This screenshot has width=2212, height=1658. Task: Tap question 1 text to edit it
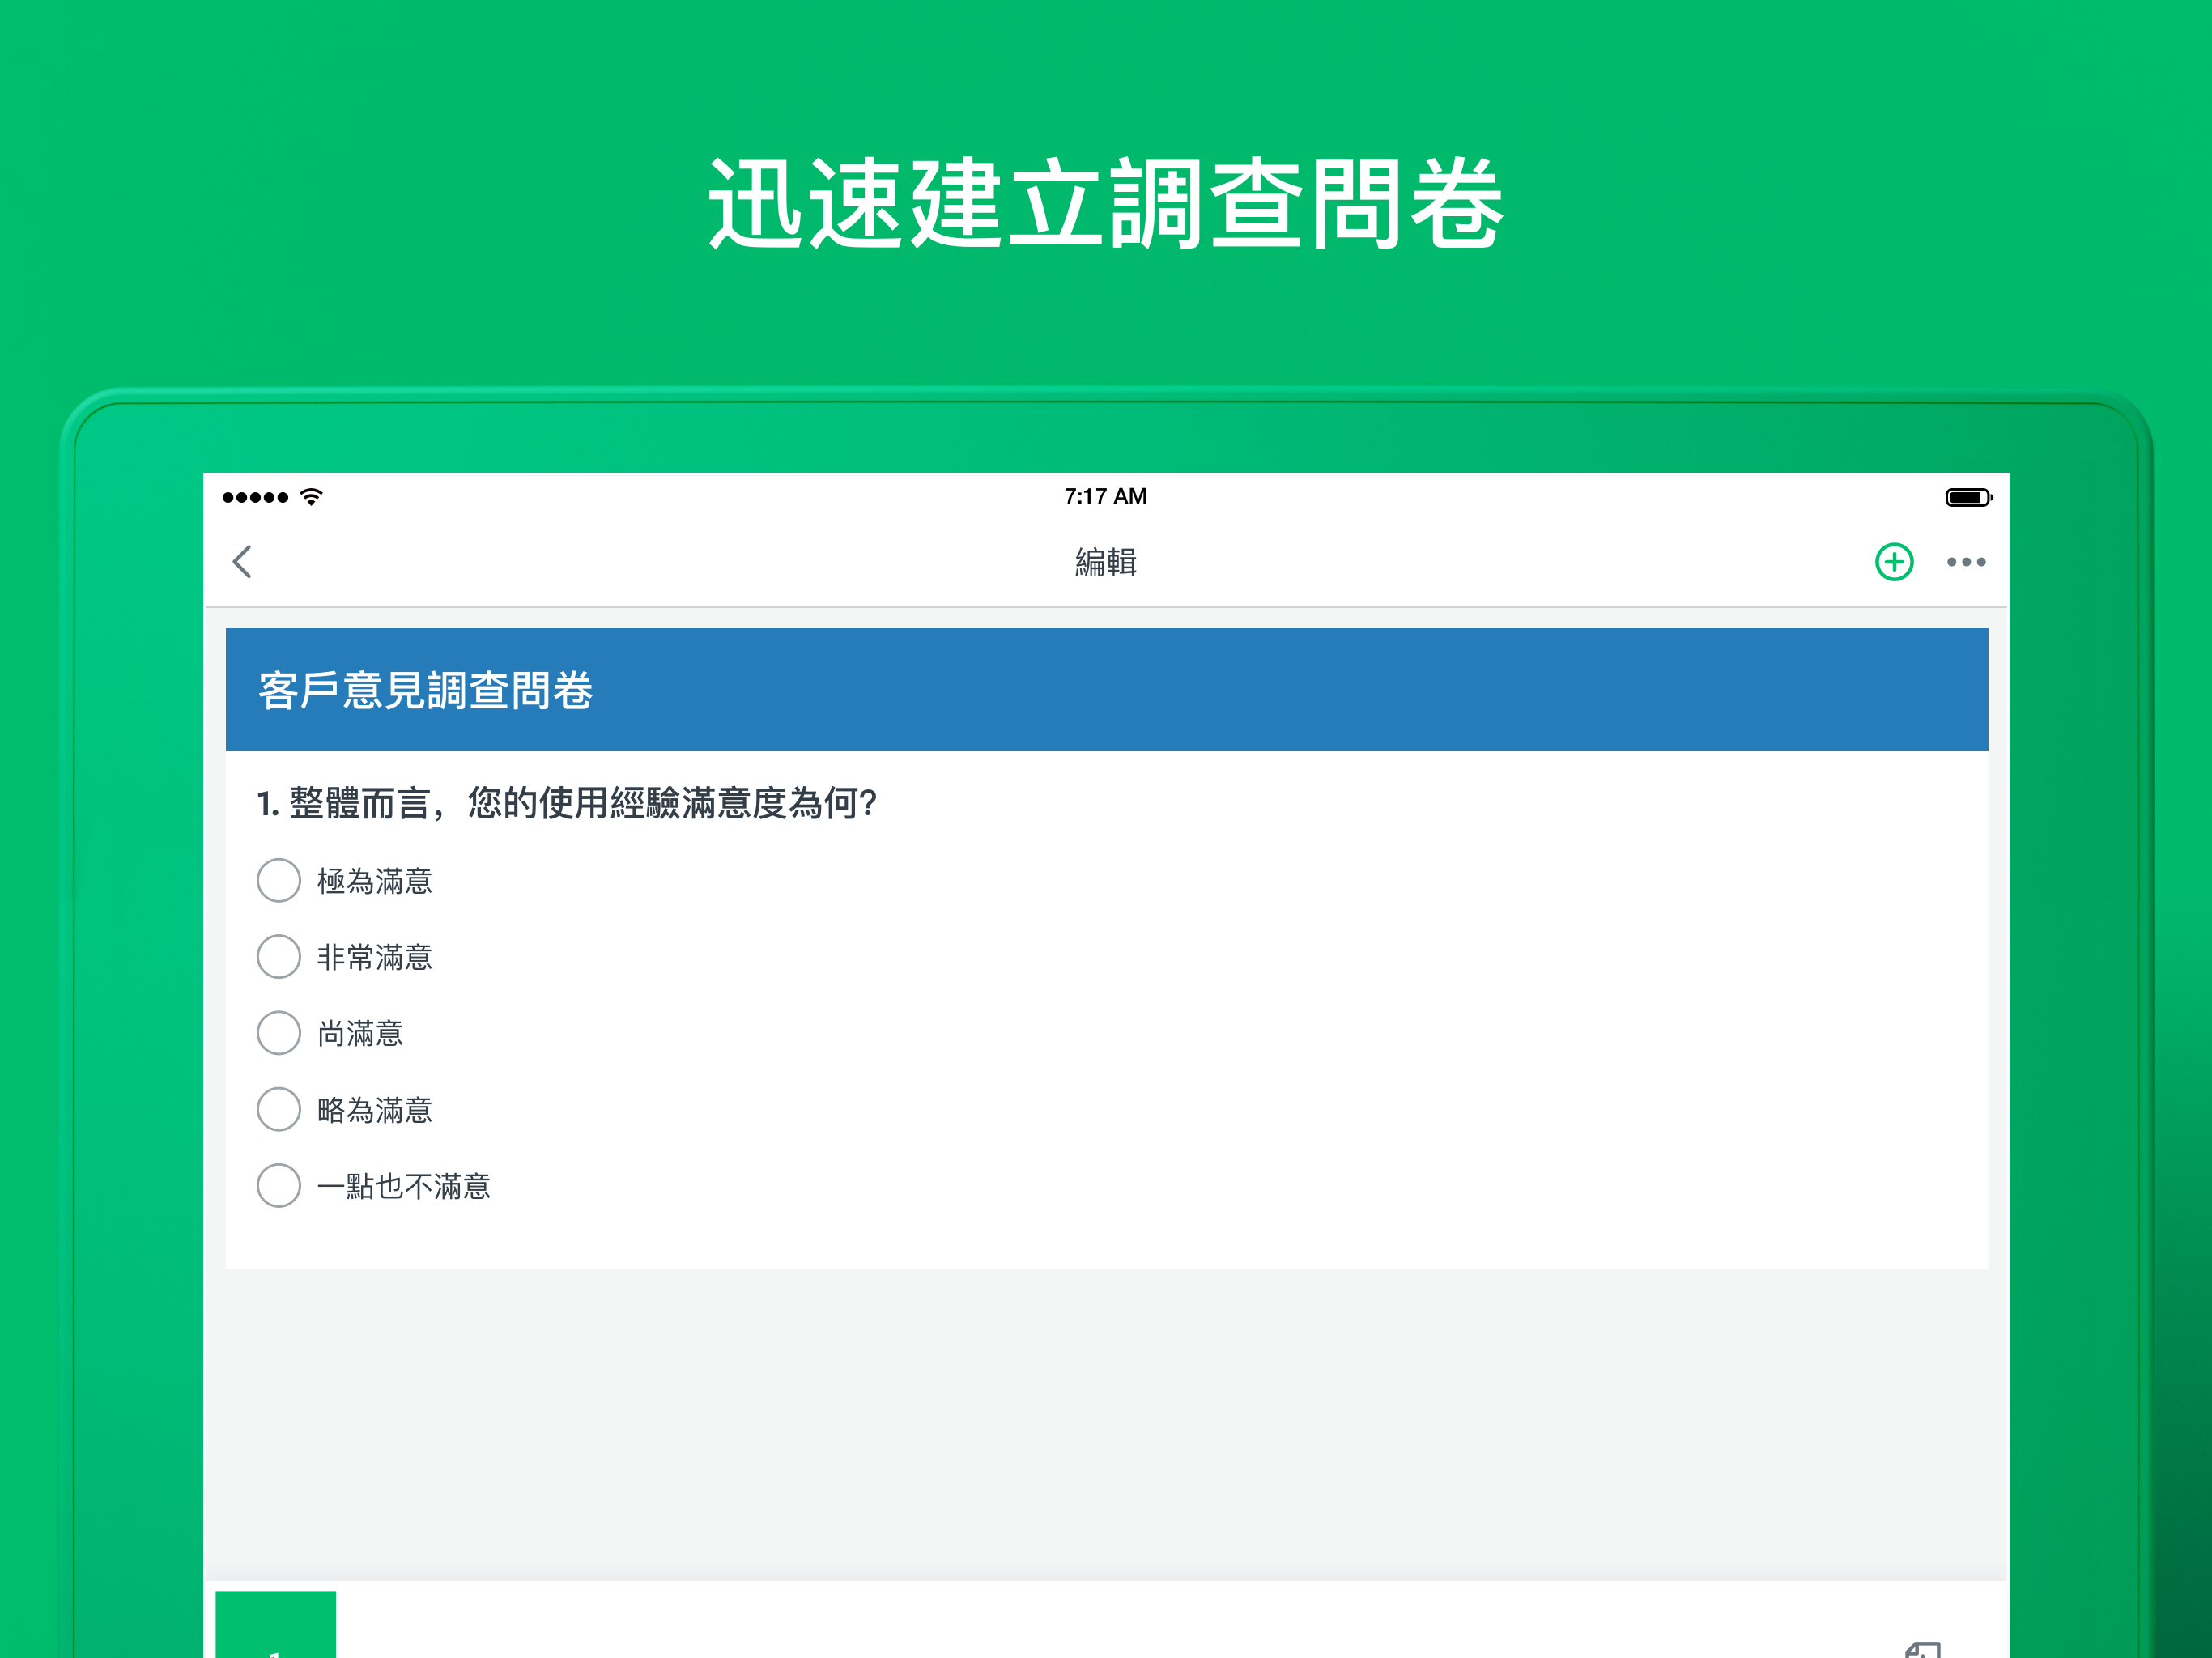click(x=567, y=803)
